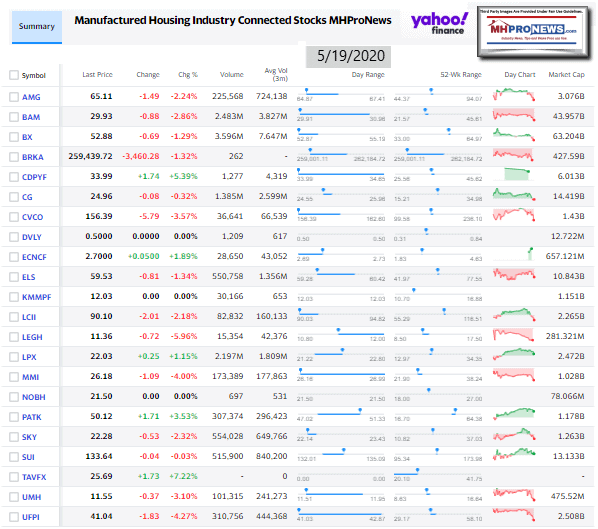This screenshot has height=529, width=598.
Task: Open the BRKA ticker link
Action: (x=33, y=157)
